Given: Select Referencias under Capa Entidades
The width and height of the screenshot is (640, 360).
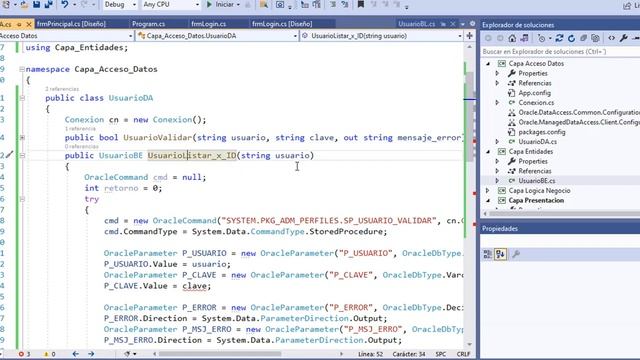Looking at the screenshot, I should pos(535,171).
